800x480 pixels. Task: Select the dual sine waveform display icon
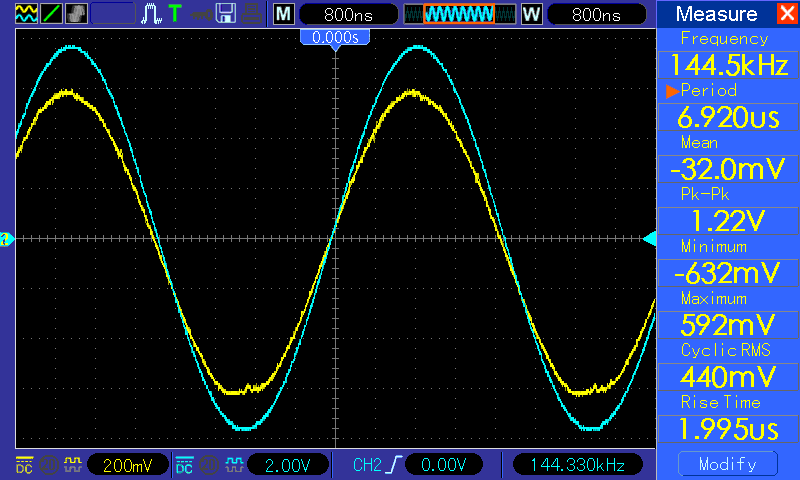pyautogui.click(x=27, y=13)
